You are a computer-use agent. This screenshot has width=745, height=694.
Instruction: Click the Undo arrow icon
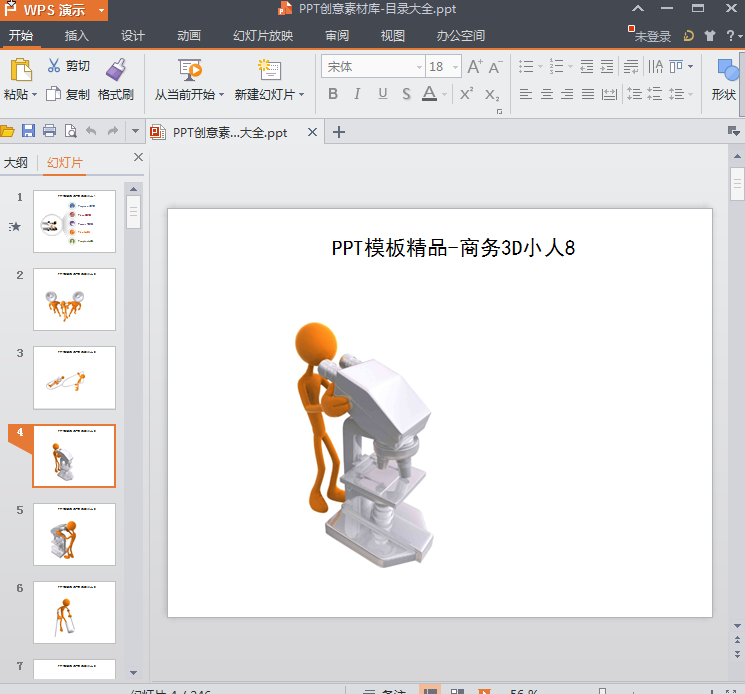(91, 131)
